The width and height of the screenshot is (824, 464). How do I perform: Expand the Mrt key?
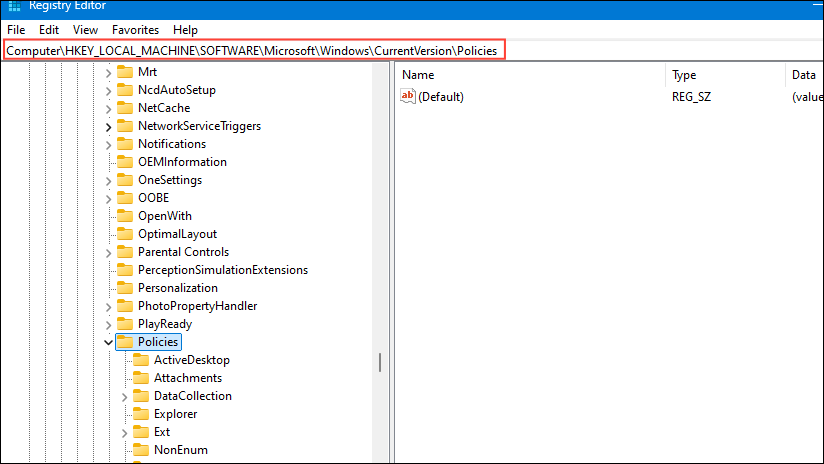(x=108, y=73)
